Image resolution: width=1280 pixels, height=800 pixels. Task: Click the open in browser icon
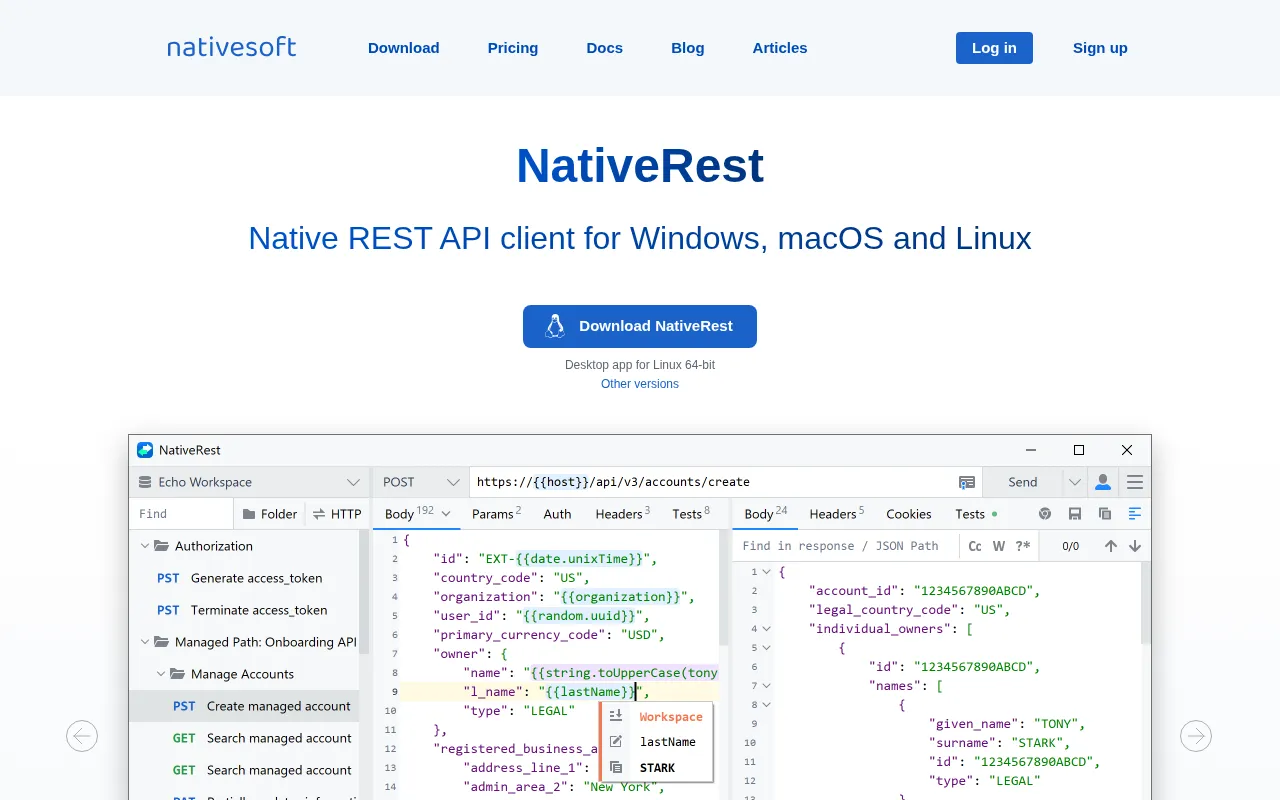point(1045,514)
